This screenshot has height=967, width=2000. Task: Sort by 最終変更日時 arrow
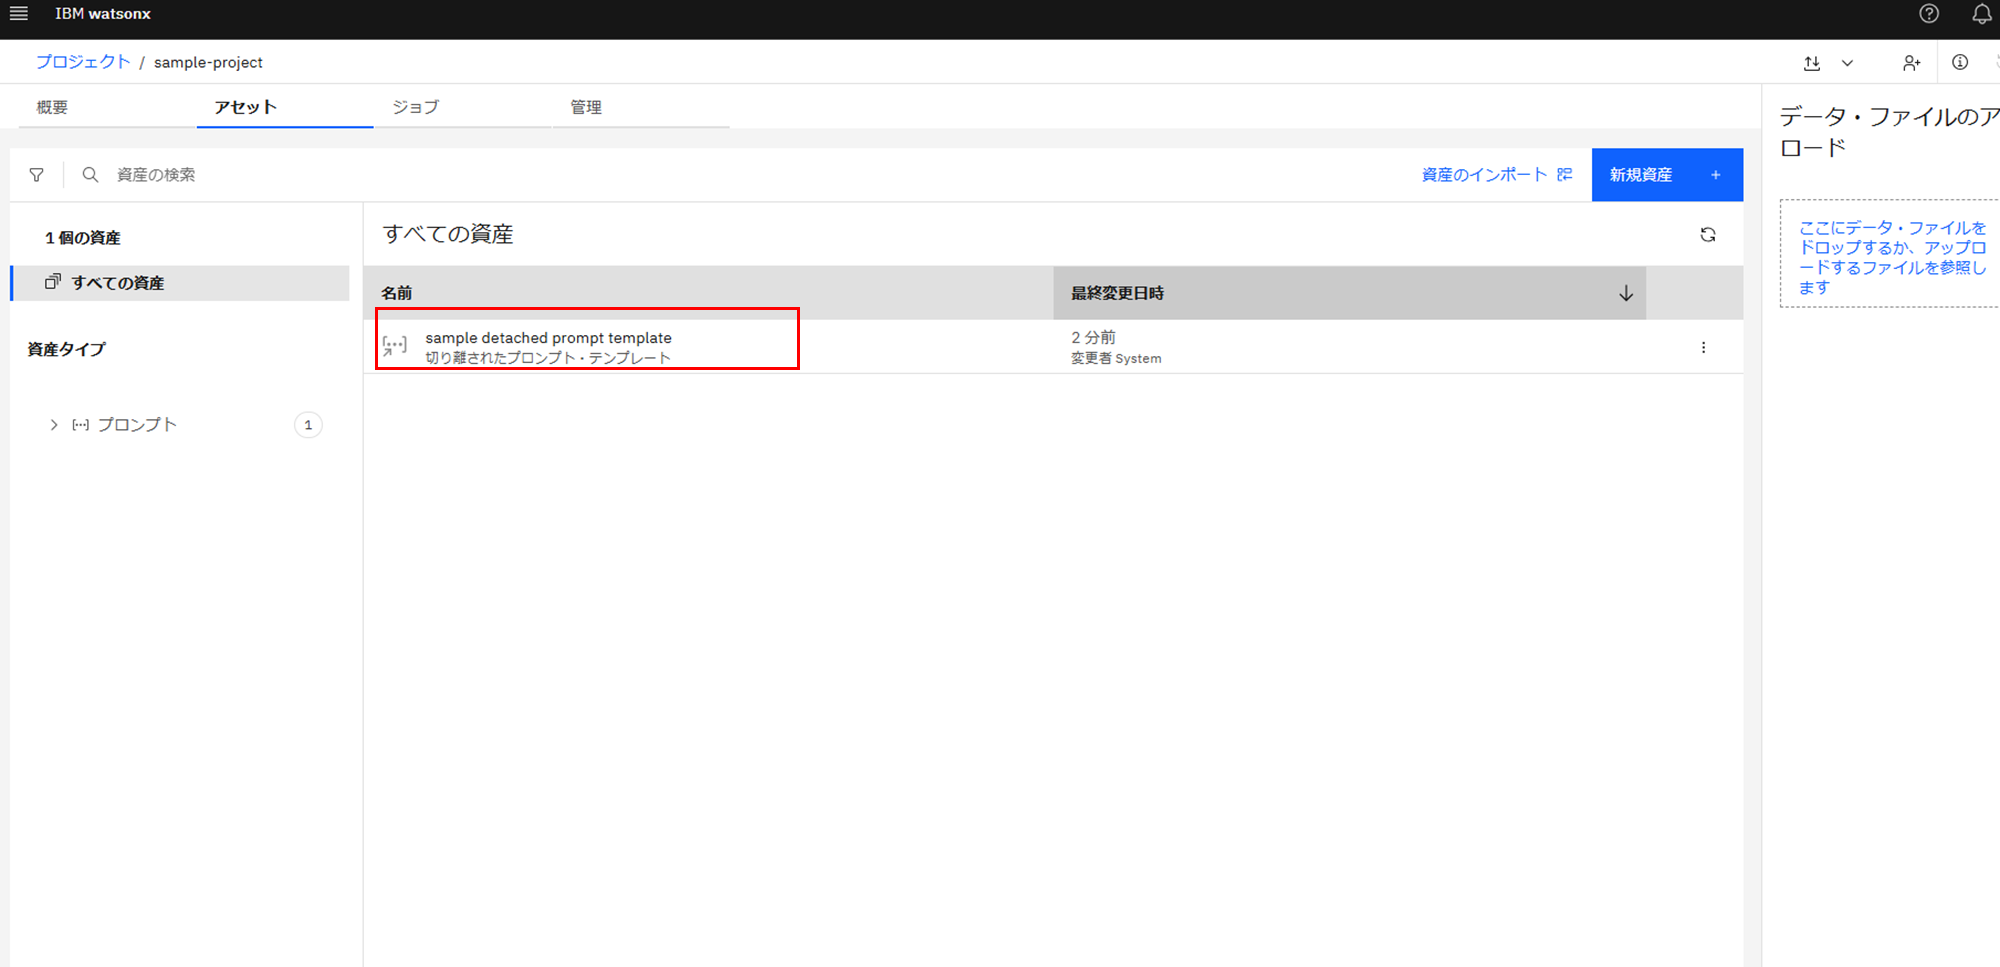tap(1626, 293)
